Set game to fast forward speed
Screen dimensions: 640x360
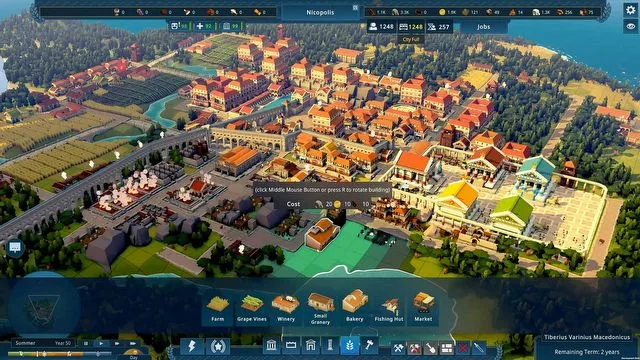click(117, 344)
